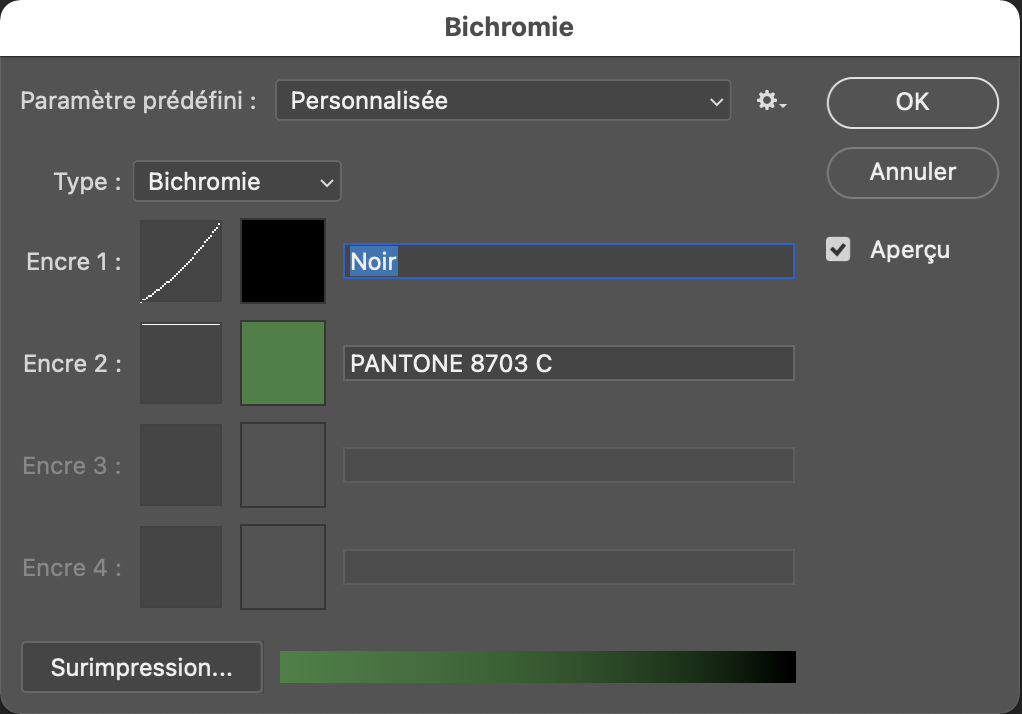Click the Encre 3 curve box
1022x714 pixels.
pos(181,465)
